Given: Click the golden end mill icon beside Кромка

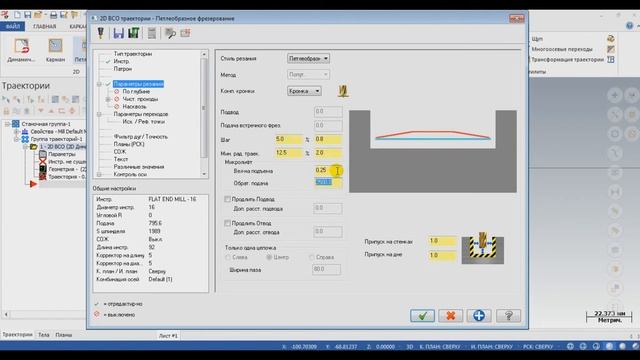Looking at the screenshot, I should (343, 91).
